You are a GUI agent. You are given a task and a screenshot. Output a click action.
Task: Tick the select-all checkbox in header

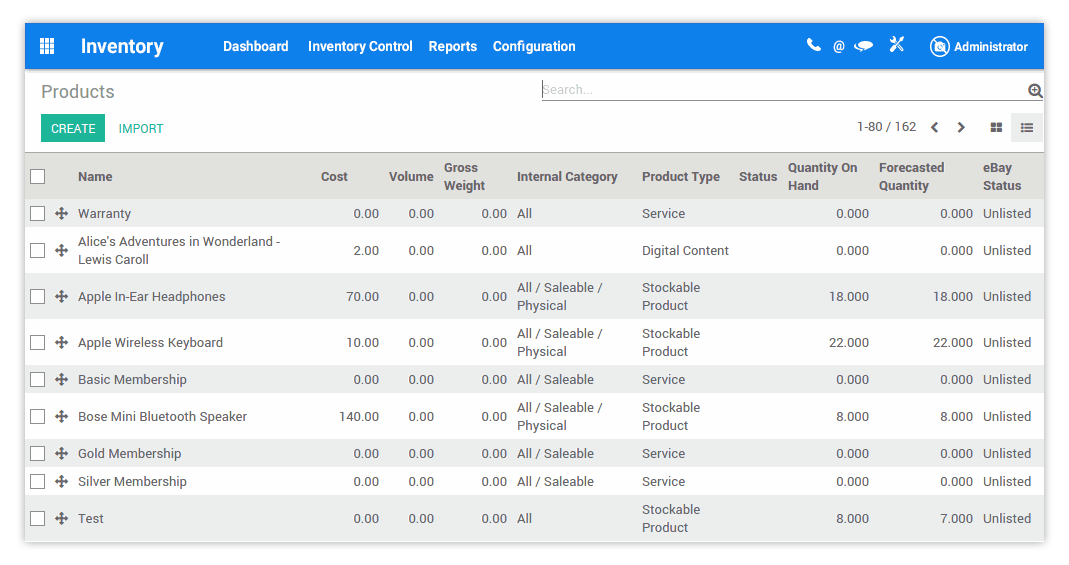[x=37, y=177]
